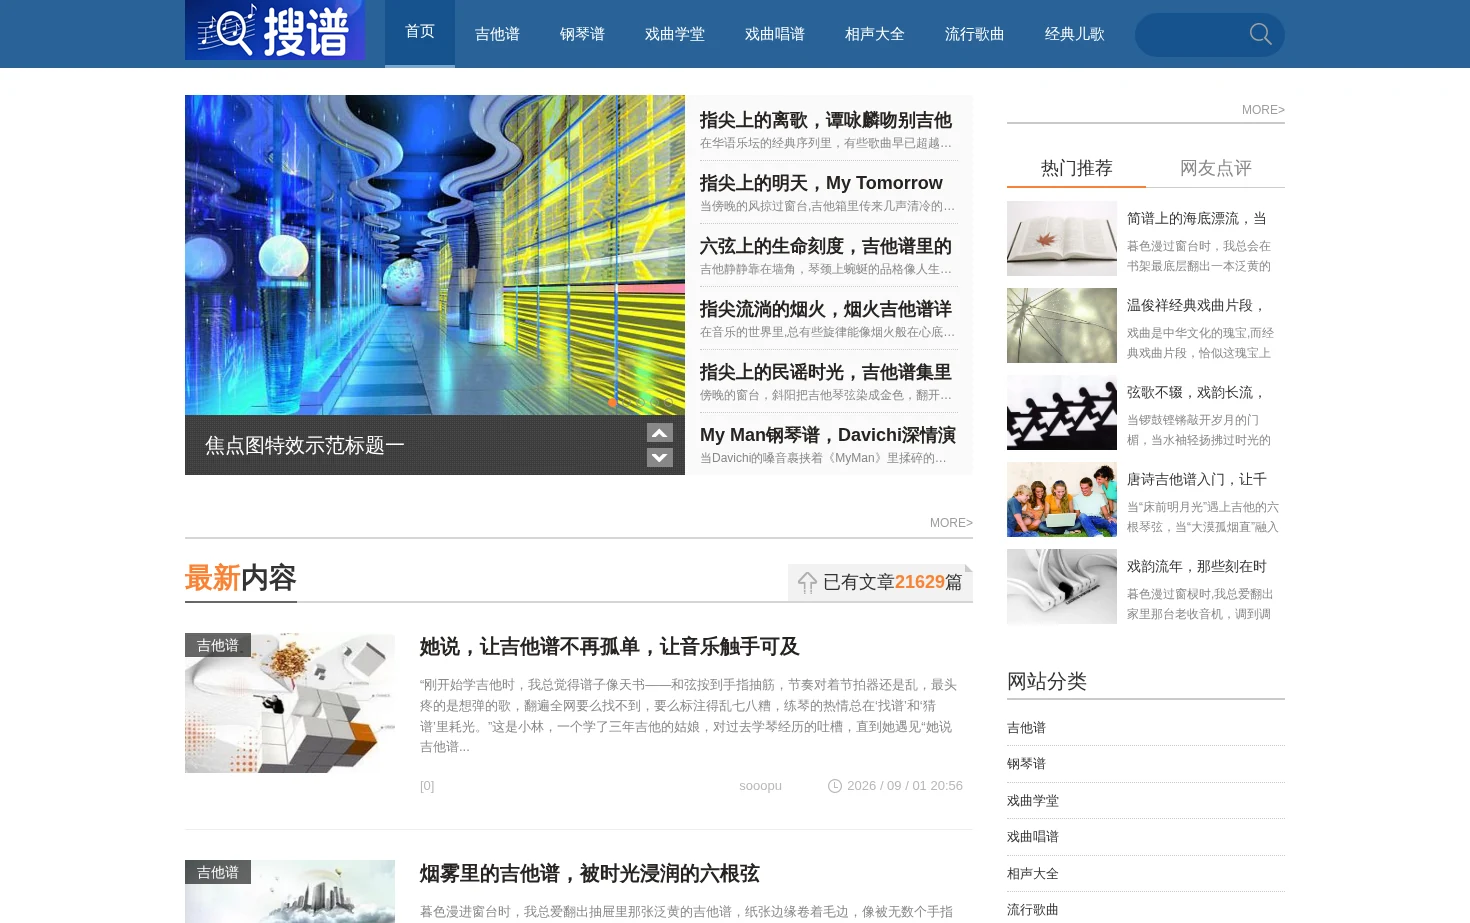Select 相声大全 under 网站分类
1470x923 pixels.
1033,874
